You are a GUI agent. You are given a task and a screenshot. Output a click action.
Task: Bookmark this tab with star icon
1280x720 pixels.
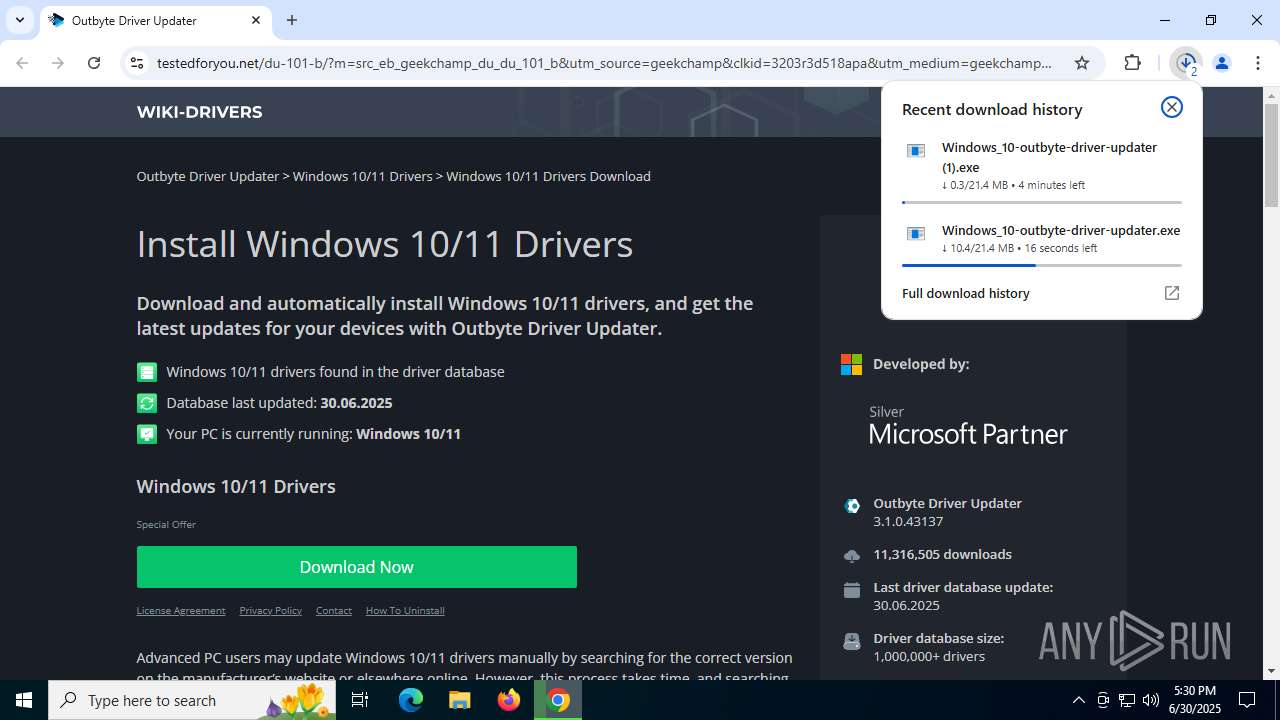click(1082, 63)
